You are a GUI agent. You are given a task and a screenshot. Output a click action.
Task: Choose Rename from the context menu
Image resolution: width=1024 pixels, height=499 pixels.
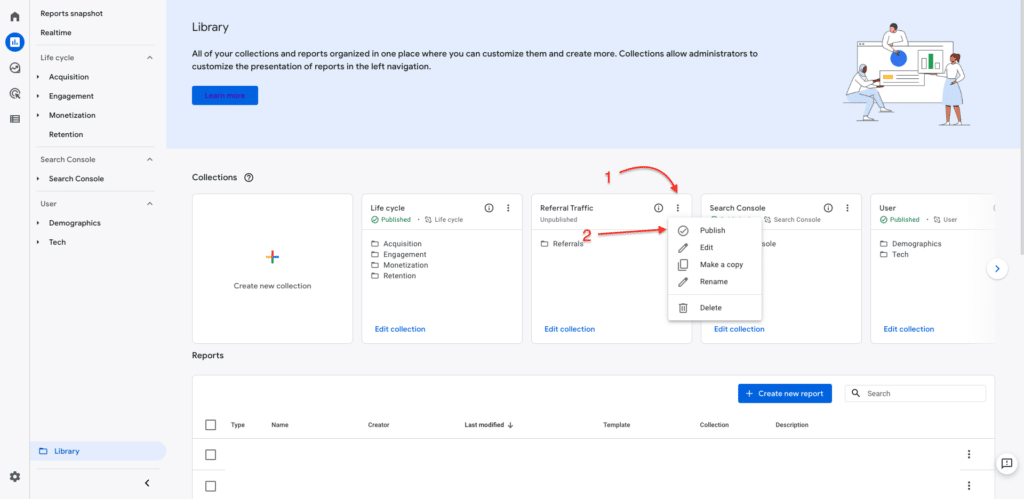(714, 282)
